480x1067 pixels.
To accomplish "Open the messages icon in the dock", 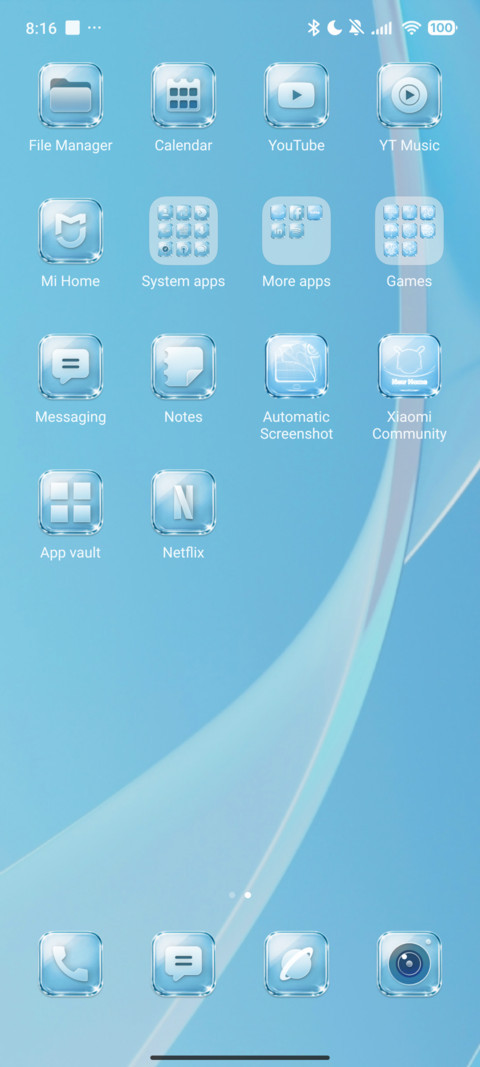I will pos(183,964).
